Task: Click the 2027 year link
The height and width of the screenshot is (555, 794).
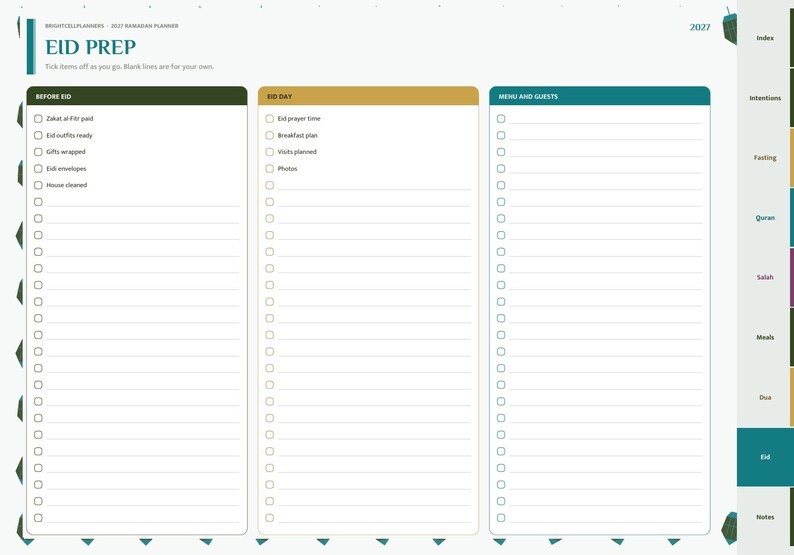Action: pyautogui.click(x=700, y=27)
